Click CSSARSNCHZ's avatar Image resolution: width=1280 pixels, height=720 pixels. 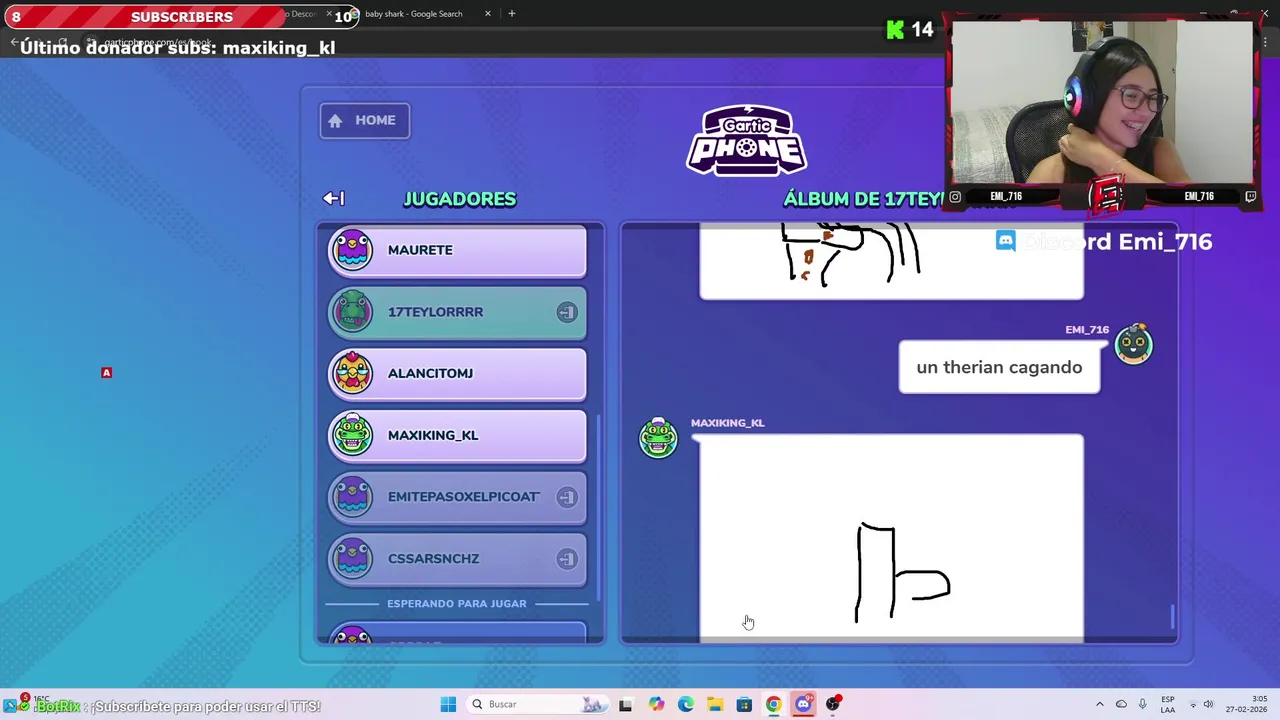(x=352, y=558)
